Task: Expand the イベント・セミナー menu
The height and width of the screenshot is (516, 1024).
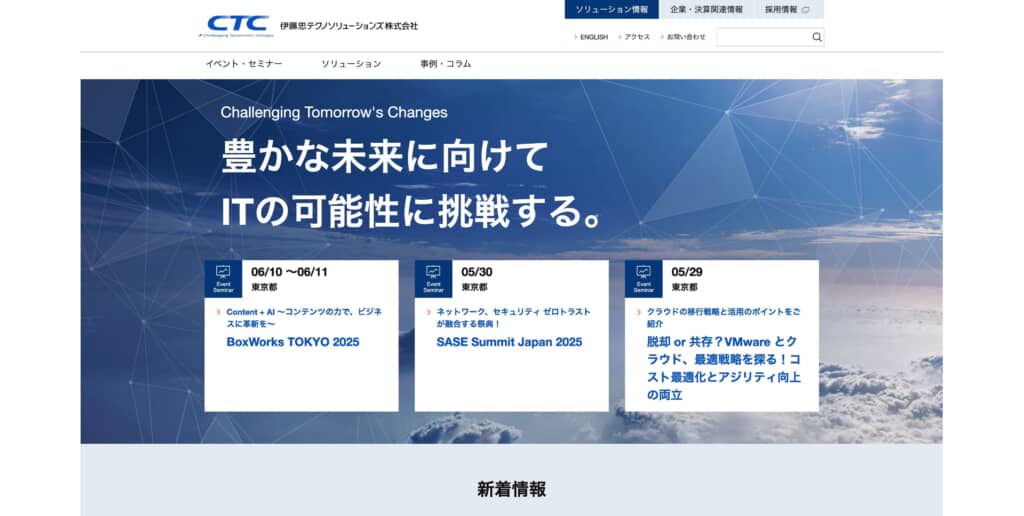Action: click(244, 64)
